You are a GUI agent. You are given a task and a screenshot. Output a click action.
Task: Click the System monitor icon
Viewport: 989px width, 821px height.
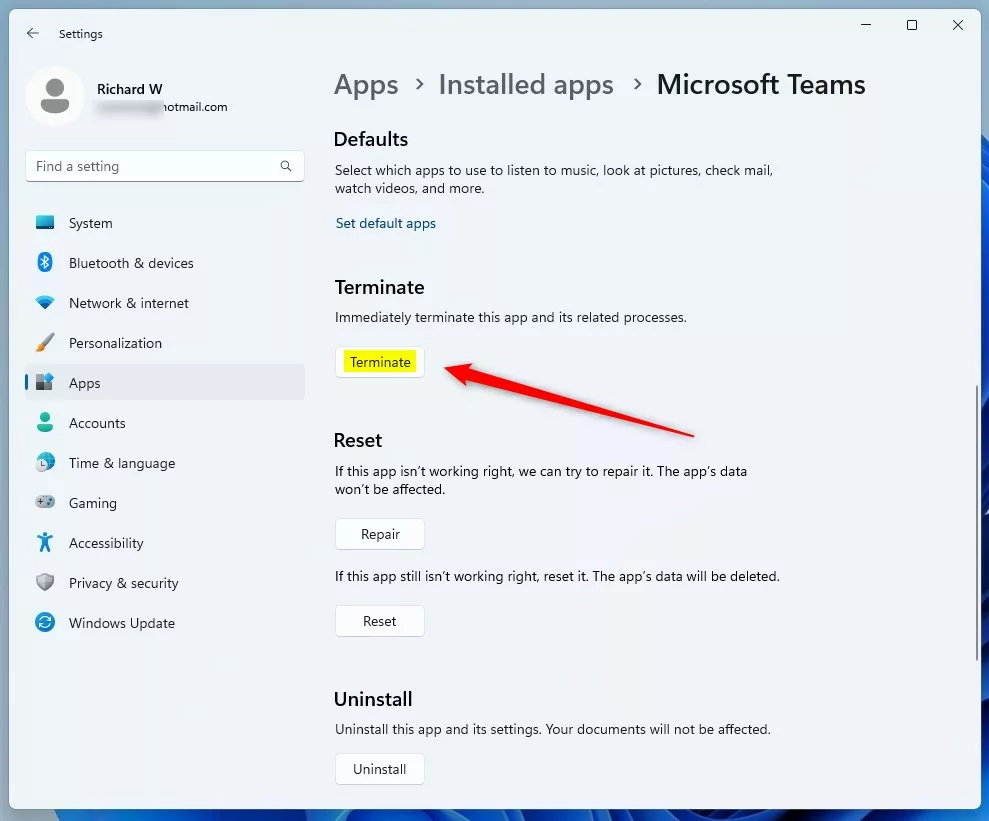point(45,223)
